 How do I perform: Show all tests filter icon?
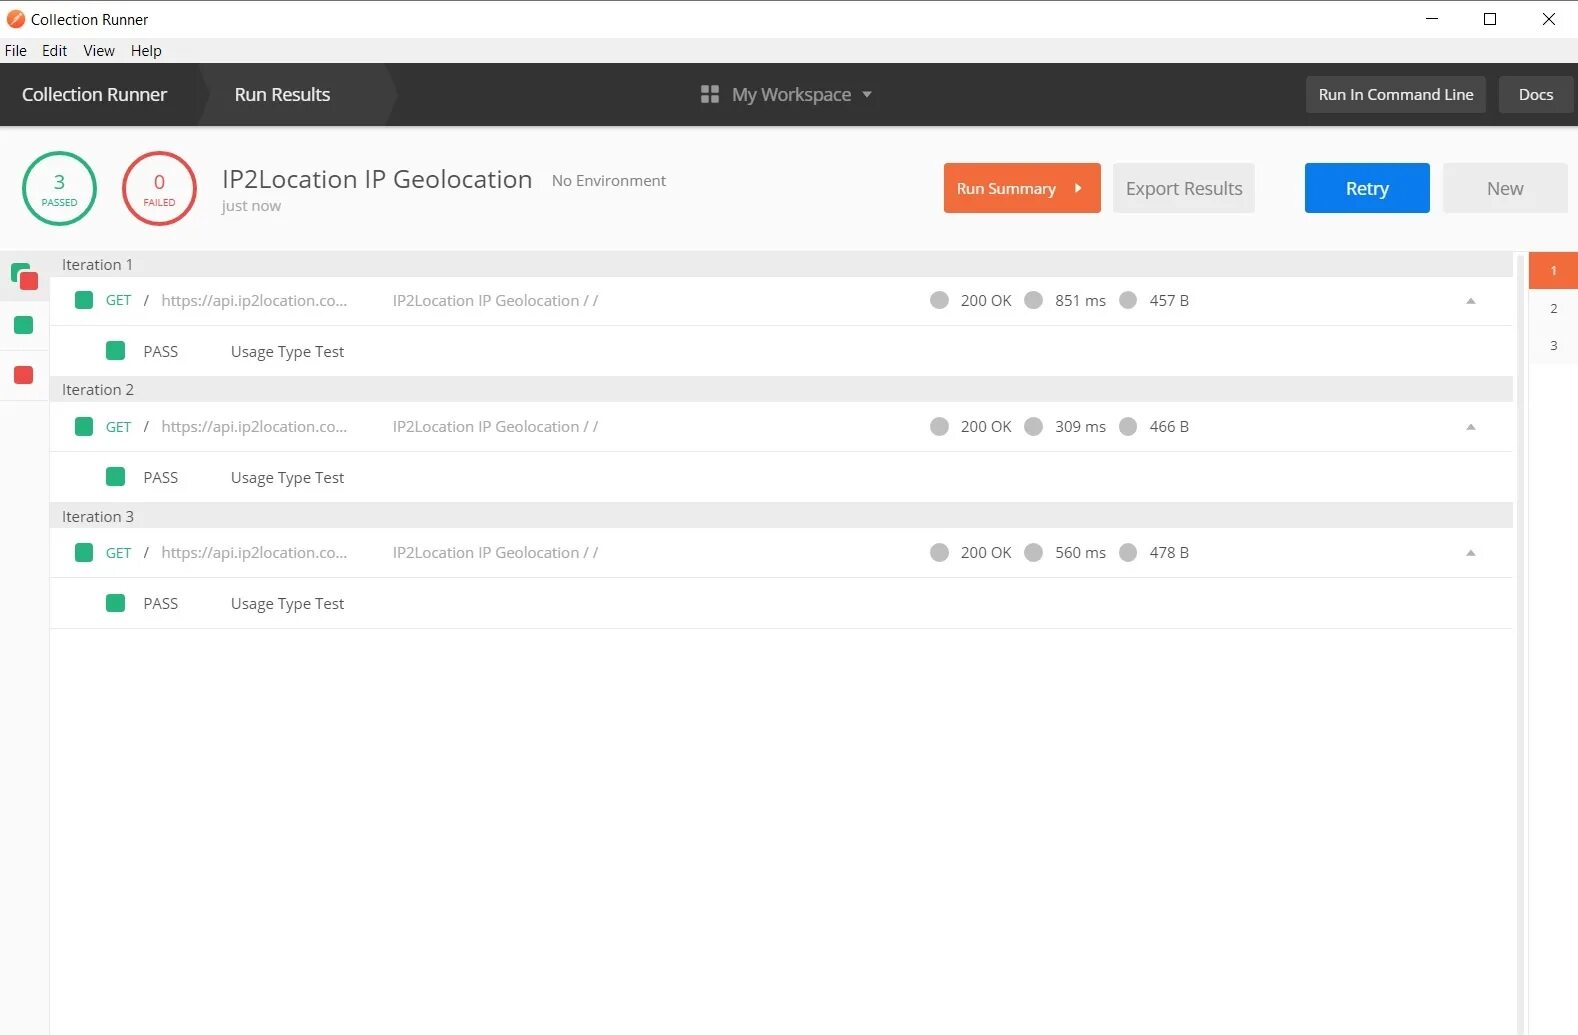coord(24,276)
